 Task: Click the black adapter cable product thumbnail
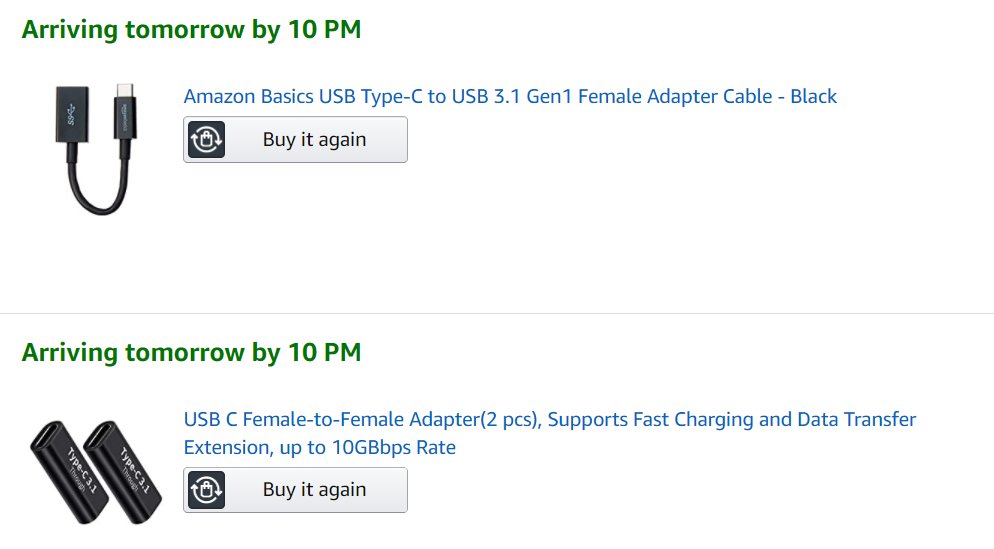(x=96, y=149)
